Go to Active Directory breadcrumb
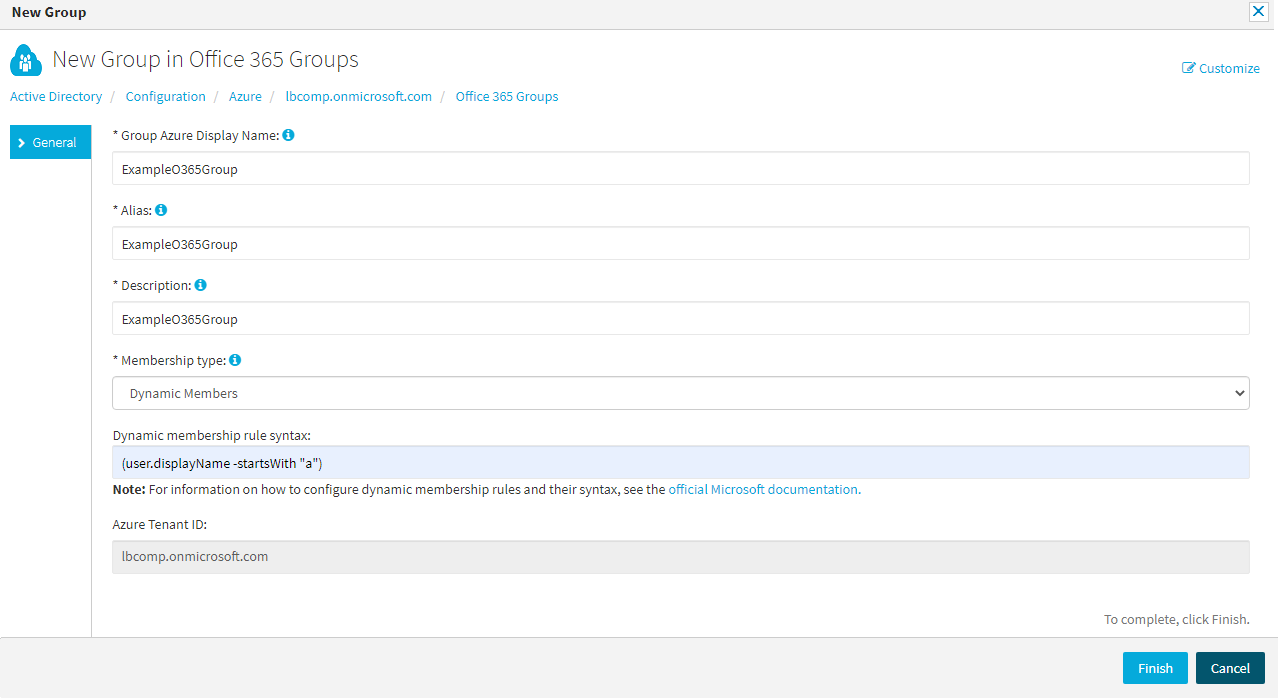This screenshot has height=698, width=1278. (x=56, y=97)
